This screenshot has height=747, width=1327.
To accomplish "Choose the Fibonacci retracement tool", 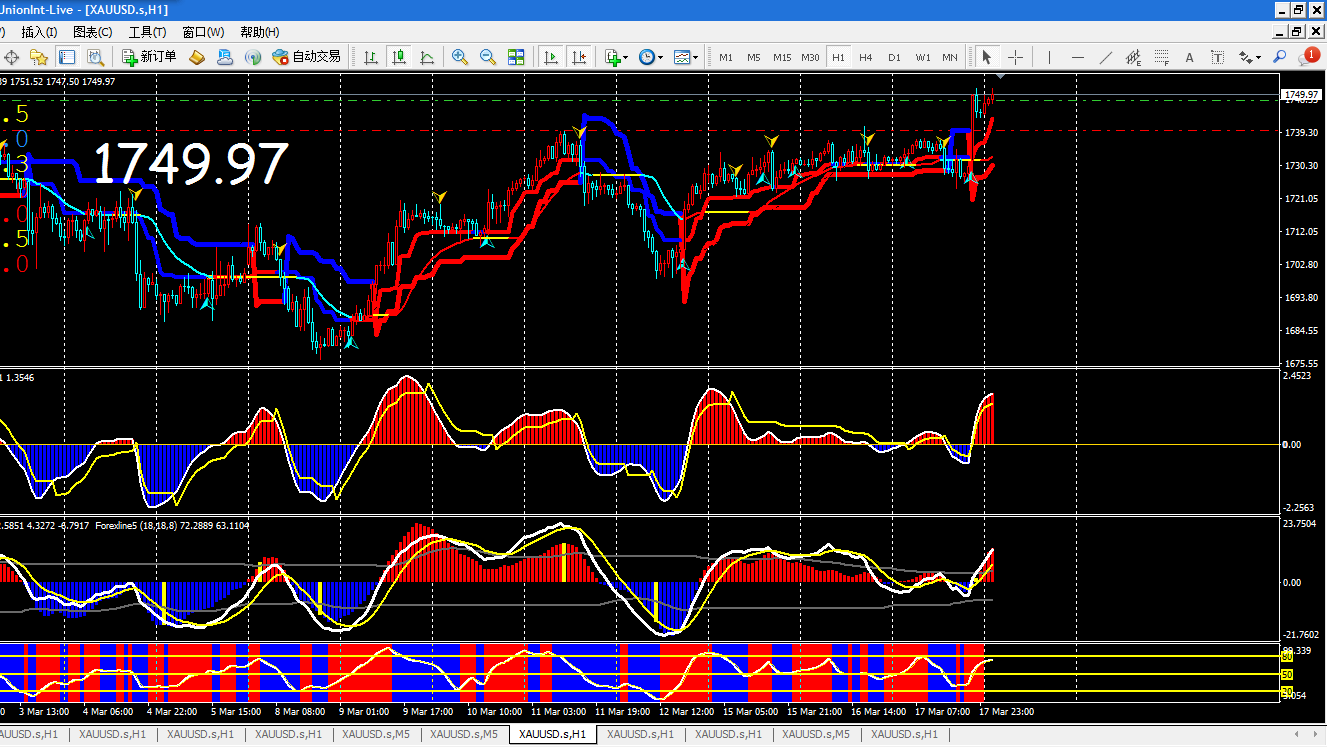I will (1162, 57).
